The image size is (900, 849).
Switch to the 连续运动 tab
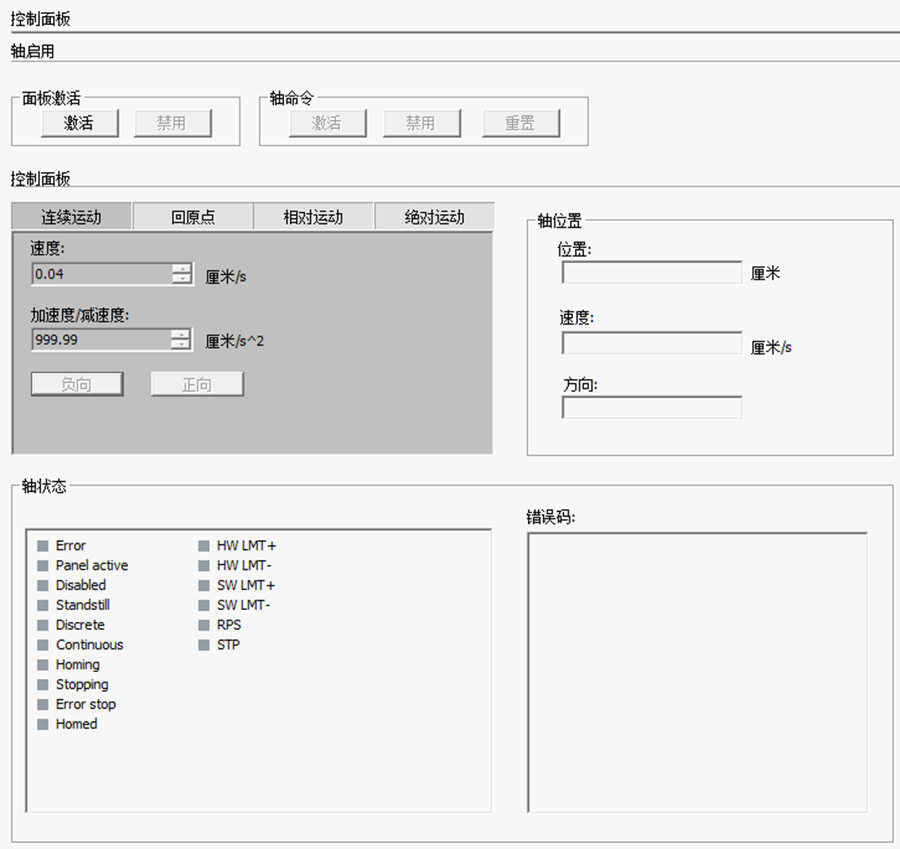click(71, 217)
